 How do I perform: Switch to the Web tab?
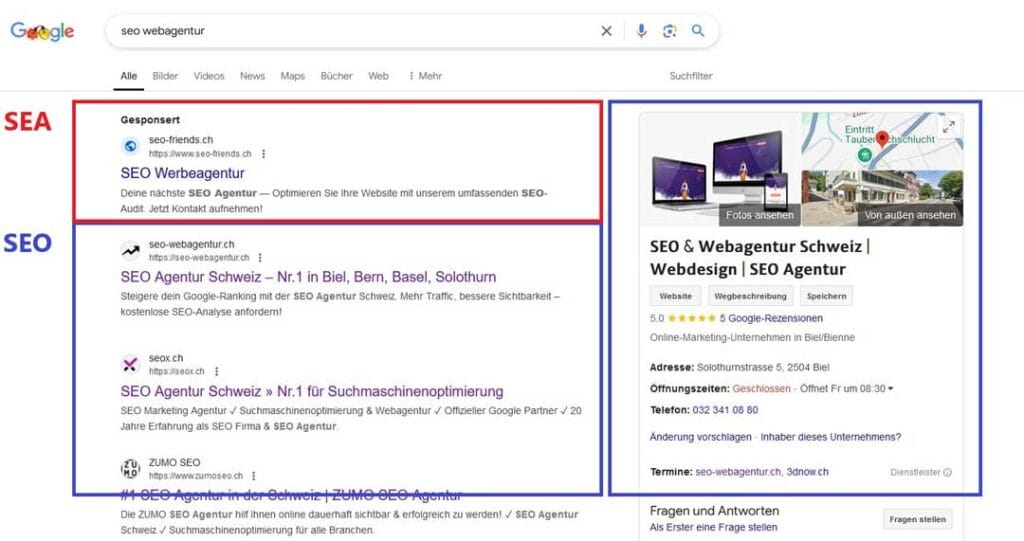tap(378, 76)
